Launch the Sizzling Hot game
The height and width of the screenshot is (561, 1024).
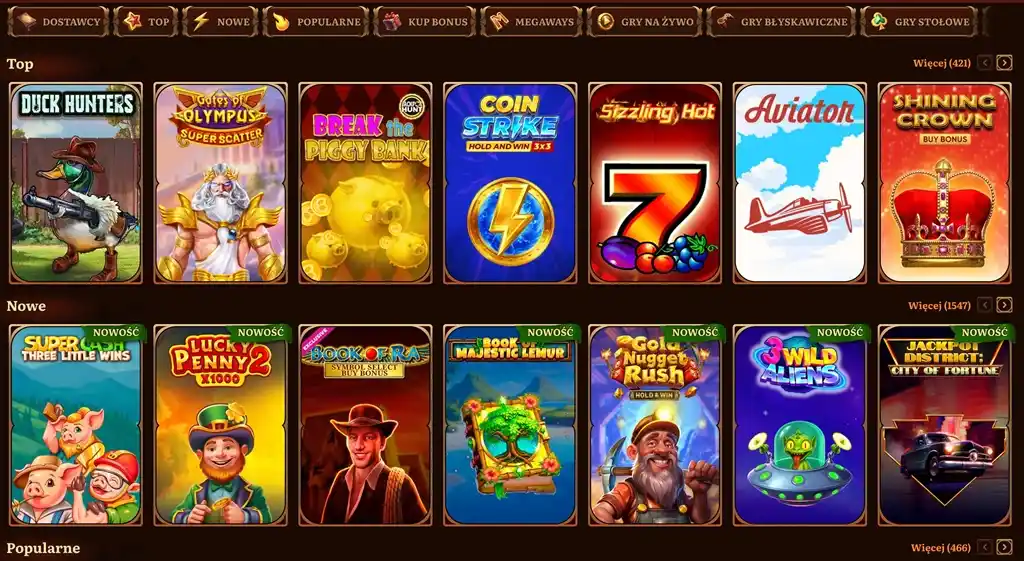(655, 183)
